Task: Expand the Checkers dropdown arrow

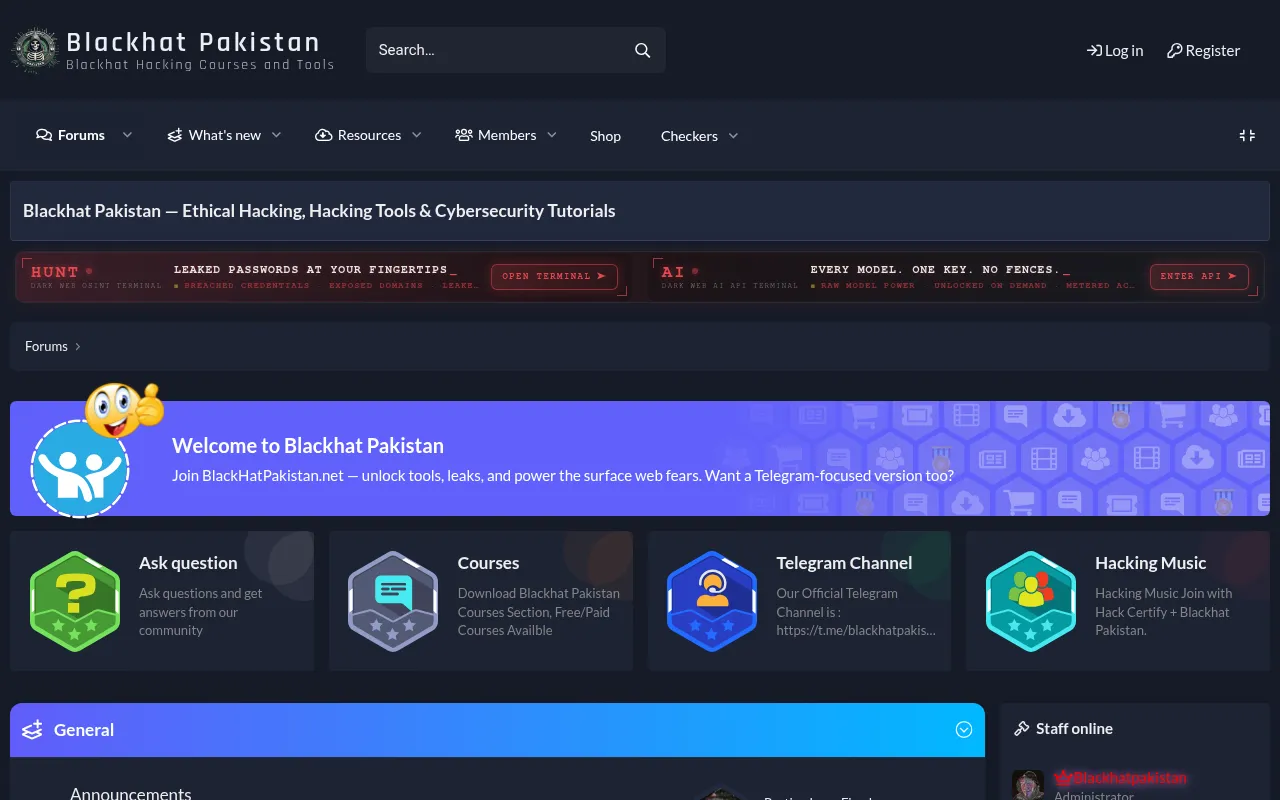Action: coord(733,136)
